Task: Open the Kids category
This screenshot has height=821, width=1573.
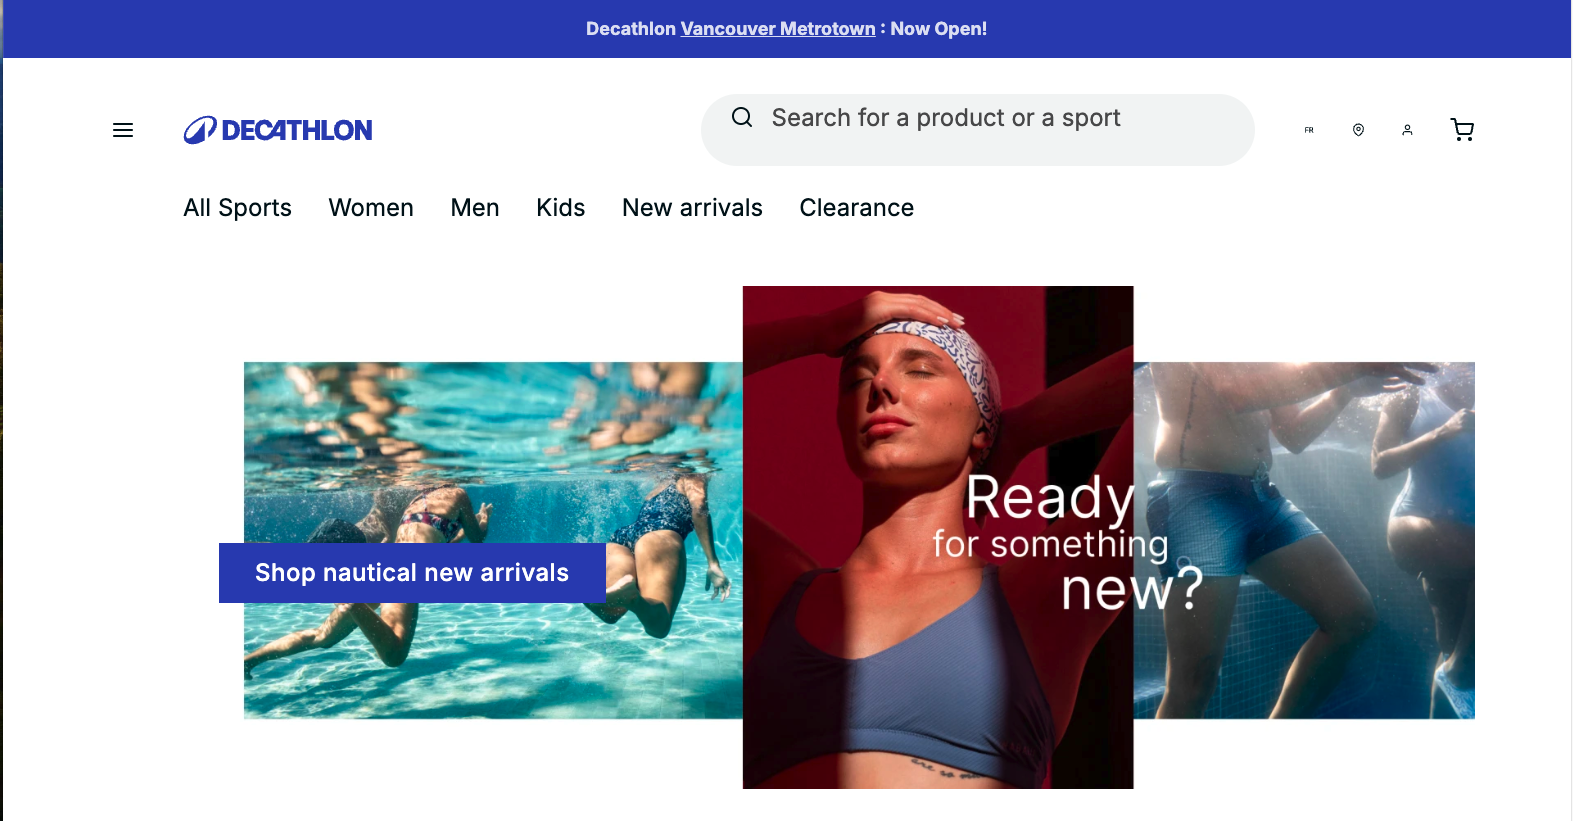Action: click(560, 208)
